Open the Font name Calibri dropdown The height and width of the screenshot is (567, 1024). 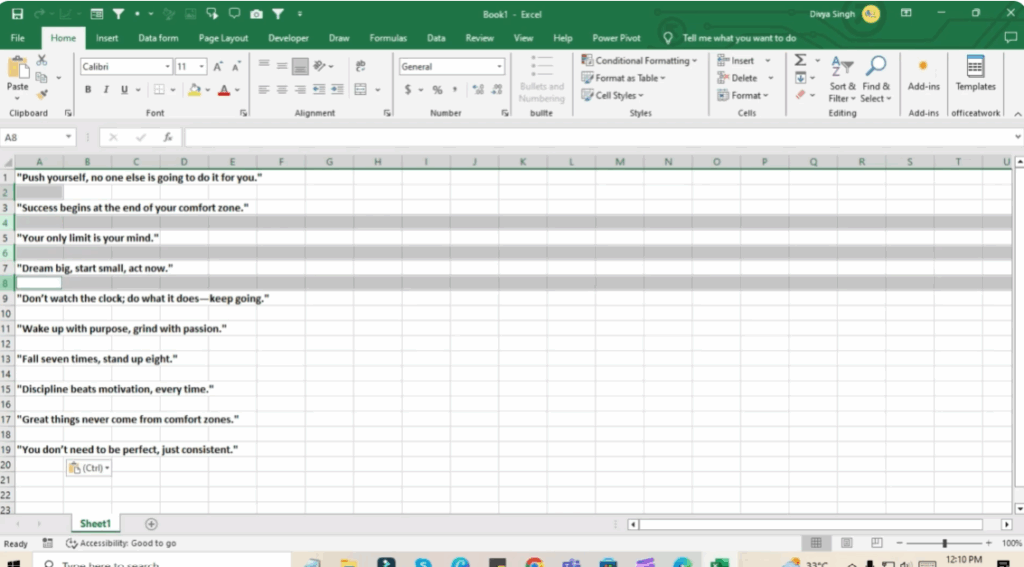(x=167, y=67)
